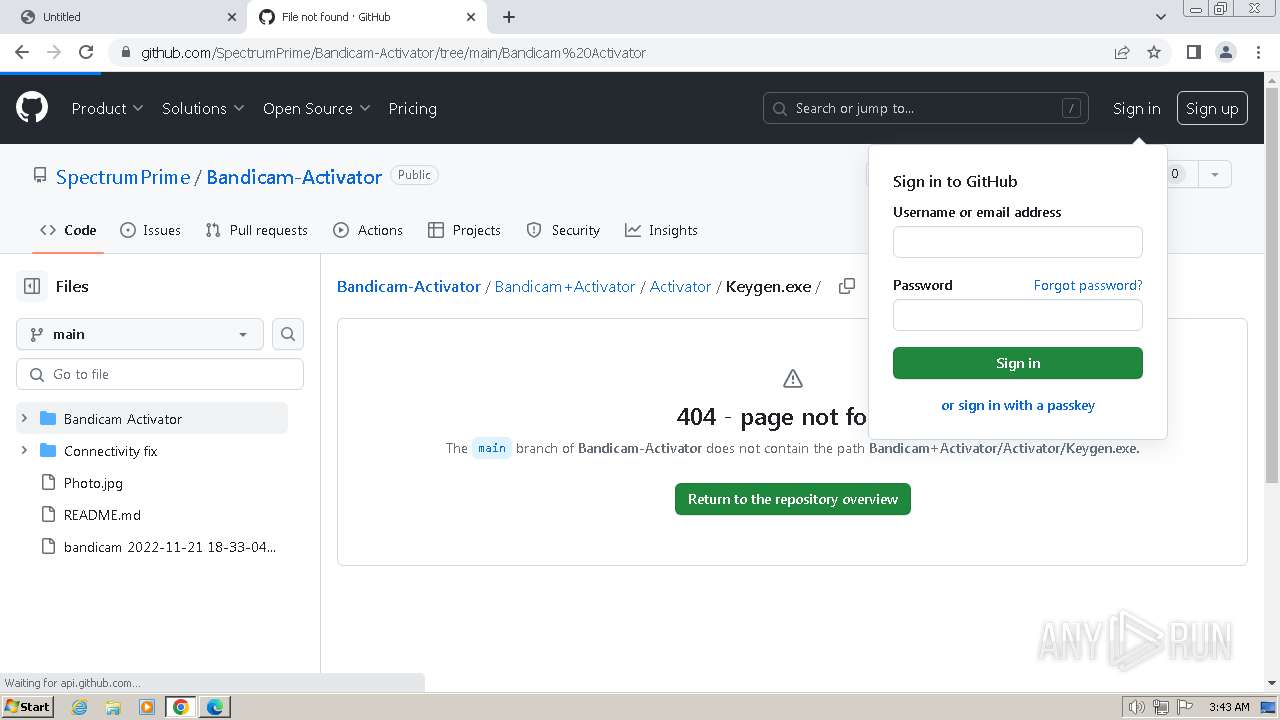The height and width of the screenshot is (720, 1280).
Task: Toggle the browser side panel icon
Action: click(x=1193, y=52)
